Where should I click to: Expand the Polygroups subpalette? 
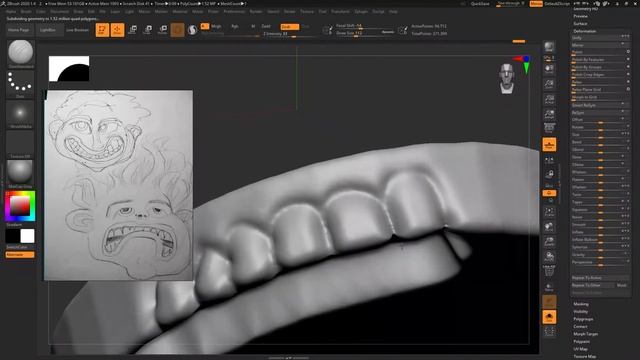(x=583, y=319)
